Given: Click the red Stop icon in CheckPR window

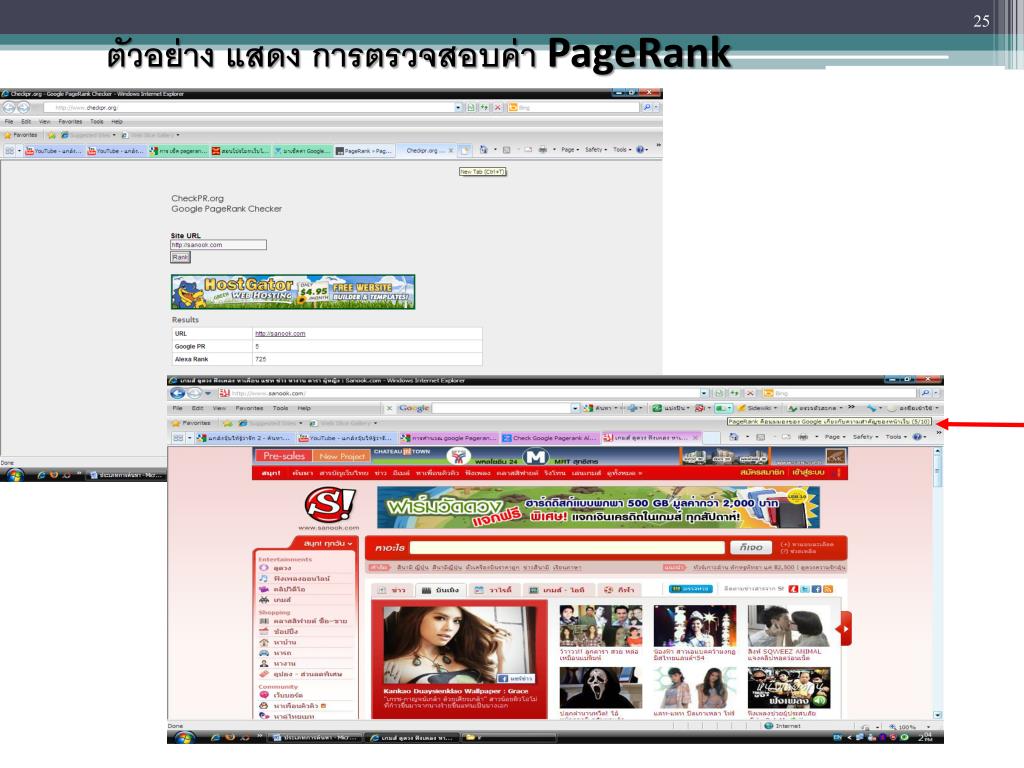Looking at the screenshot, I should click(x=498, y=108).
